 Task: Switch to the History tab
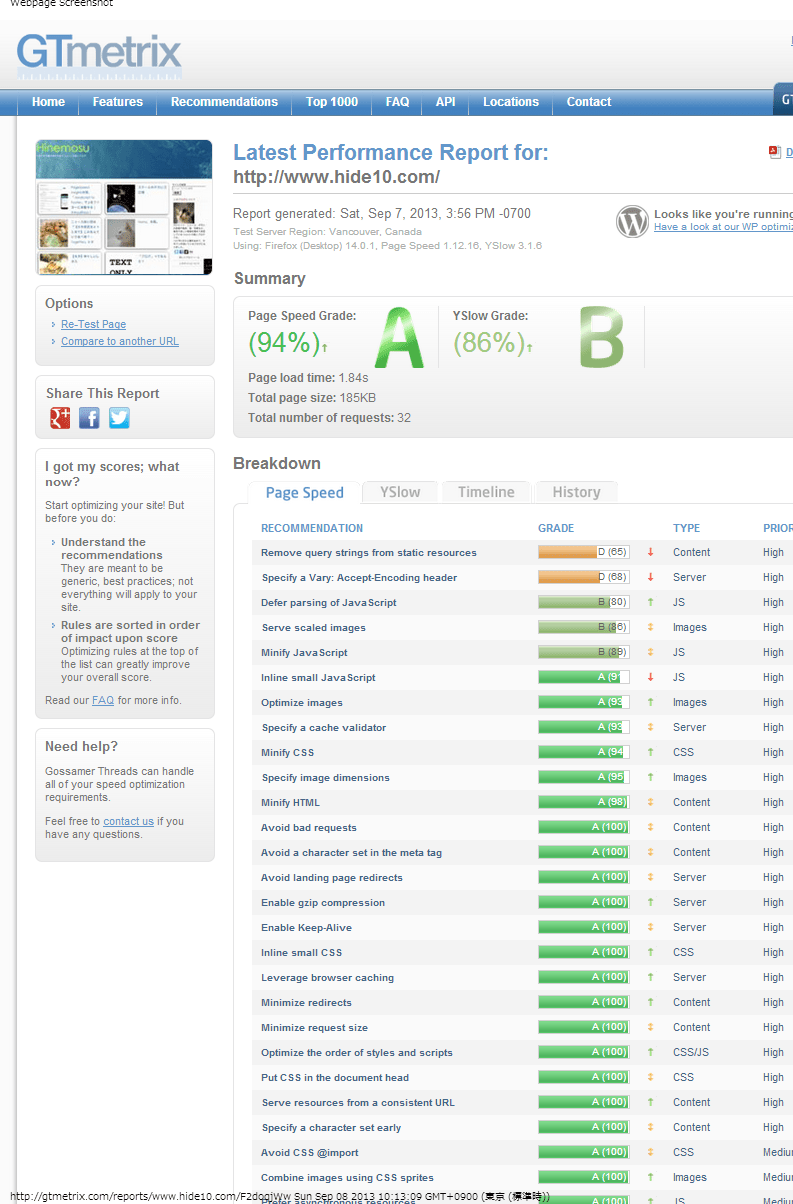pyautogui.click(x=576, y=492)
